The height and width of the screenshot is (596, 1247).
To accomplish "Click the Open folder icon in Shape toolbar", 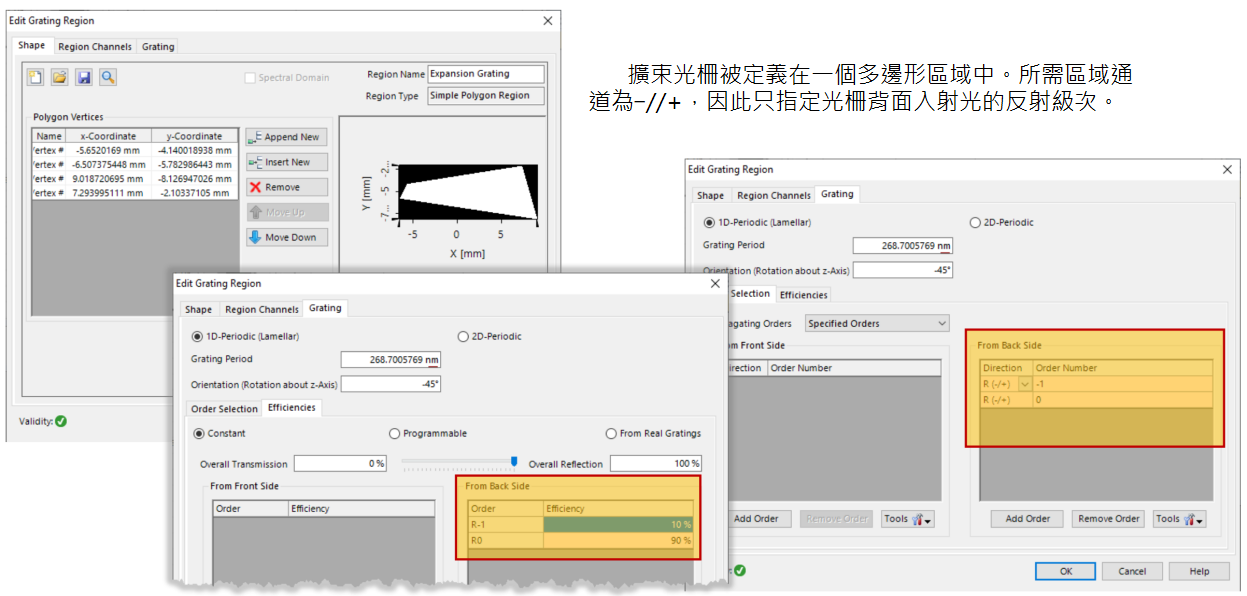I will click(x=59, y=77).
